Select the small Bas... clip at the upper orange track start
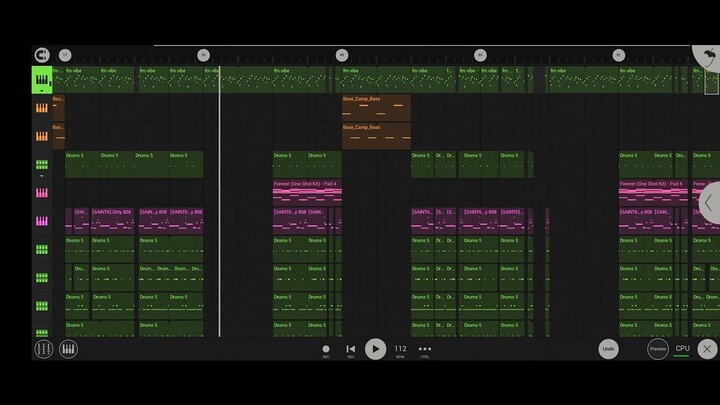Screen dimensions: 720x405 (58, 108)
